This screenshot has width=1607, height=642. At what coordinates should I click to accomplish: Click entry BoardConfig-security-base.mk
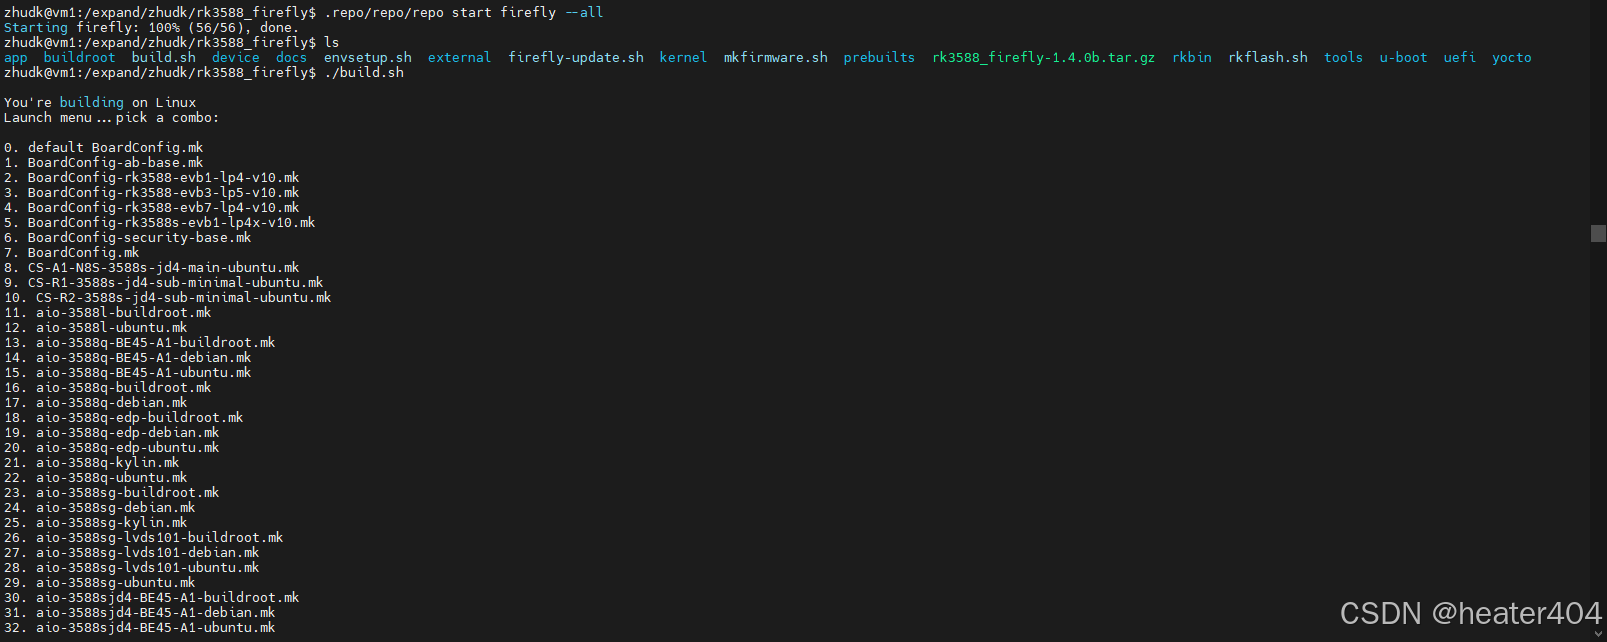click(x=128, y=238)
